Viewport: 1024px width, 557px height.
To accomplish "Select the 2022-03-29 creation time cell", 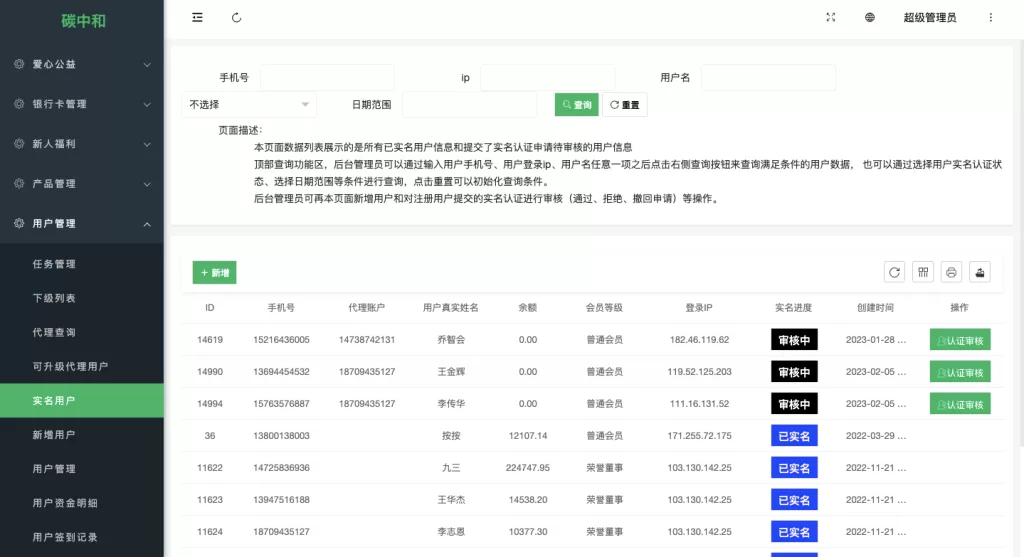I will point(876,436).
